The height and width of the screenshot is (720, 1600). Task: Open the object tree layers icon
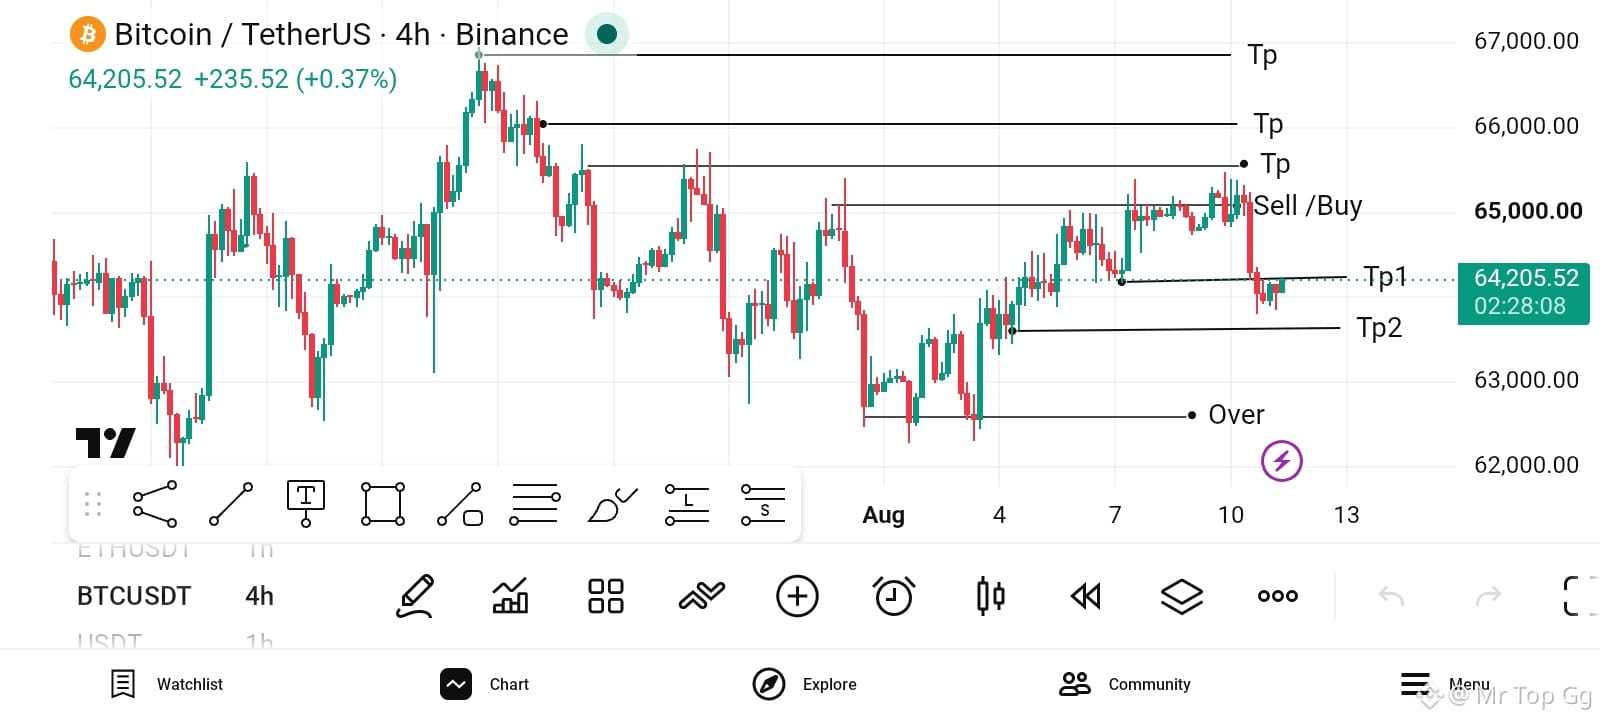tap(1181, 597)
